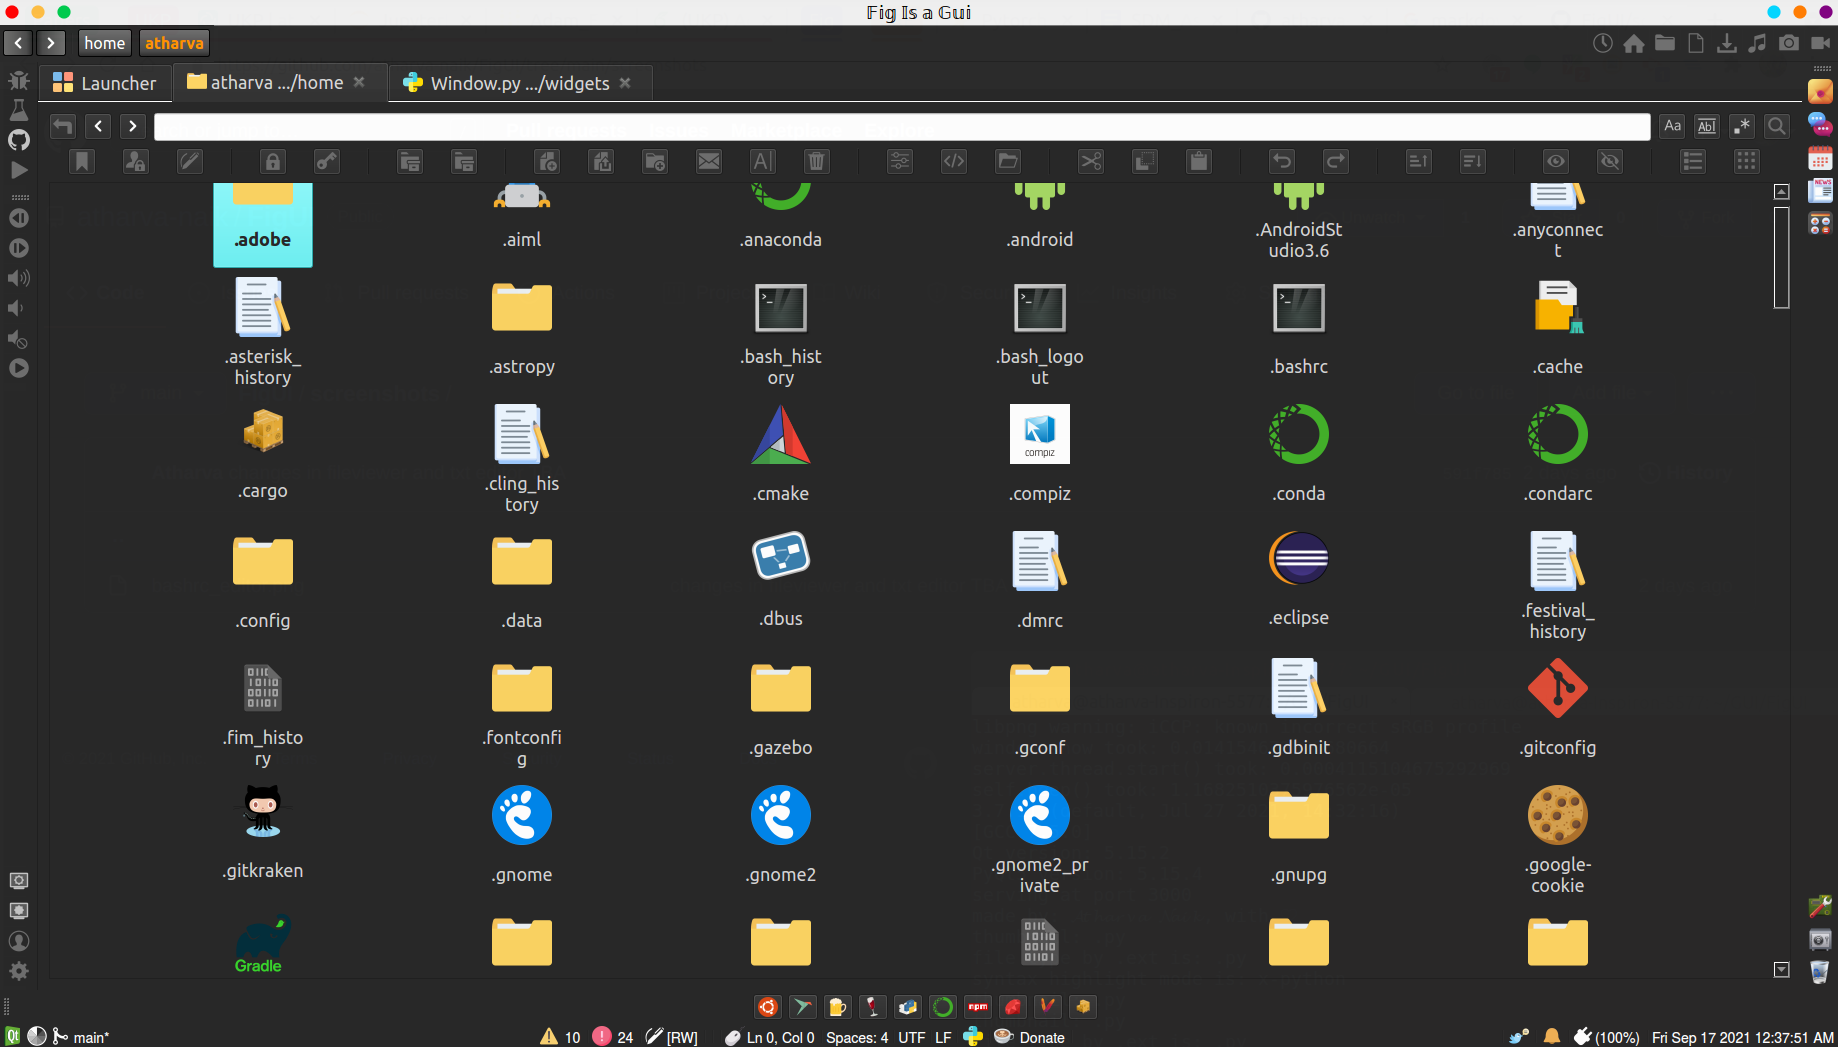Switch to the Launcher tab
This screenshot has width=1838, height=1047.
click(x=105, y=83)
